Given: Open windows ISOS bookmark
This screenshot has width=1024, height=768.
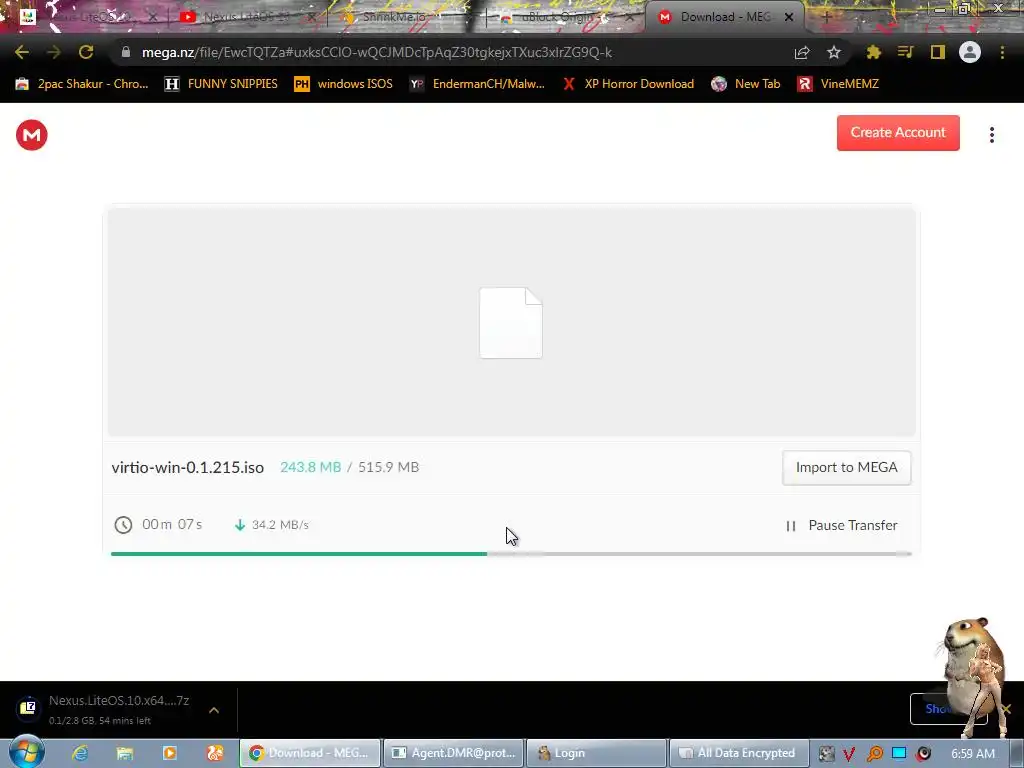Looking at the screenshot, I should 344,84.
